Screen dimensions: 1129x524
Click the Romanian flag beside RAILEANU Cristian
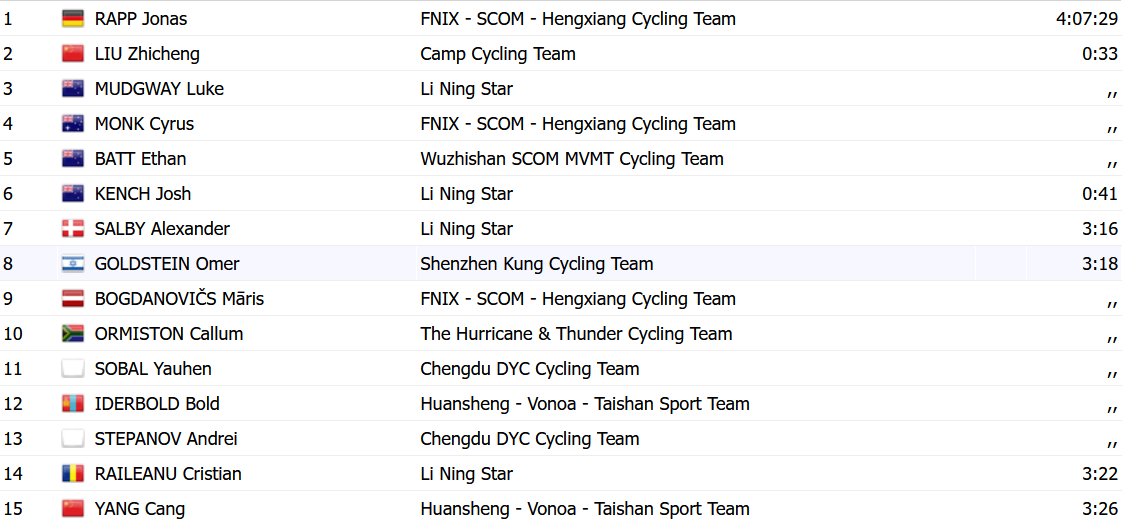(x=73, y=474)
